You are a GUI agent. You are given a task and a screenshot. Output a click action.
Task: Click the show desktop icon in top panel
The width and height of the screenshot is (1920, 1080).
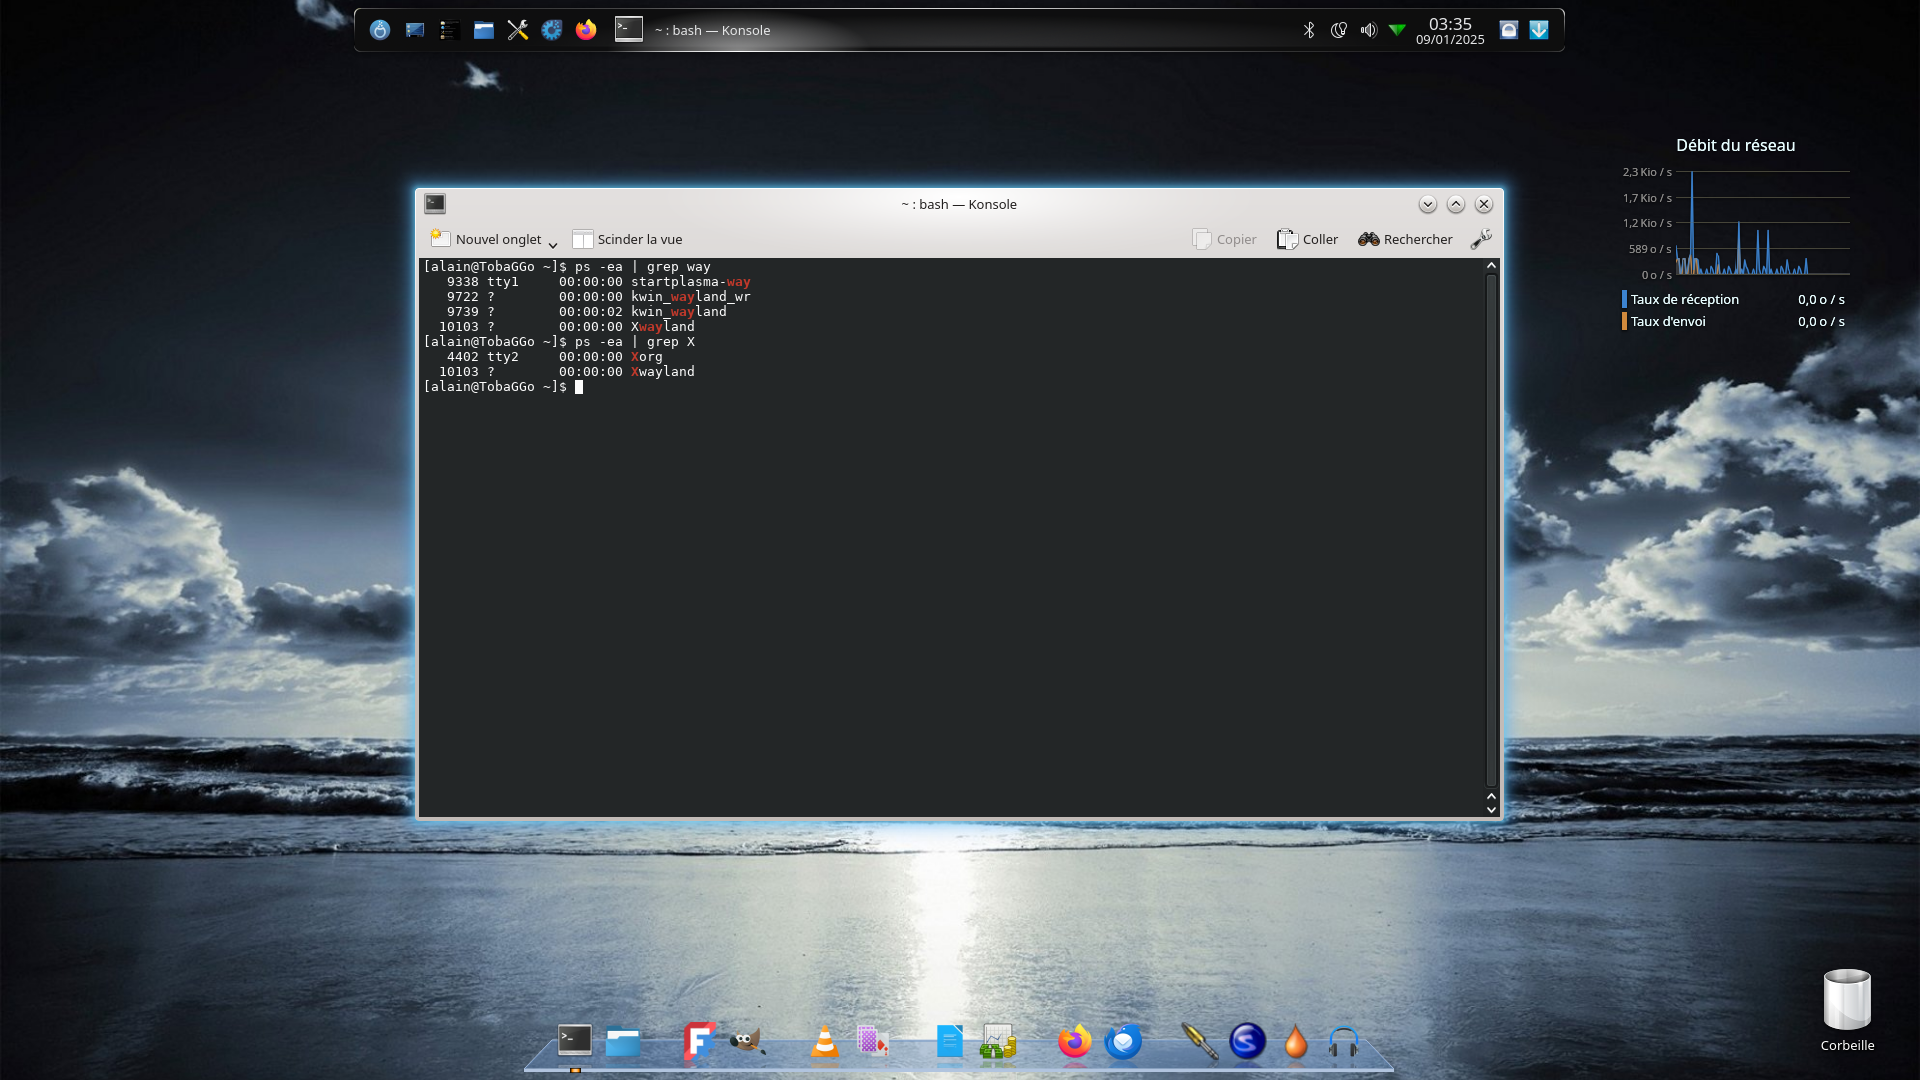[x=415, y=30]
